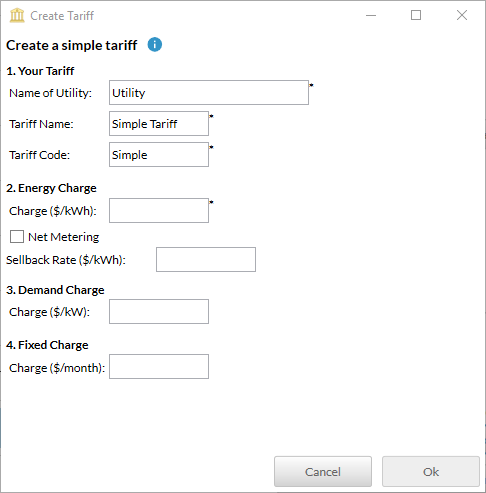Click the Cancel button

[323, 471]
